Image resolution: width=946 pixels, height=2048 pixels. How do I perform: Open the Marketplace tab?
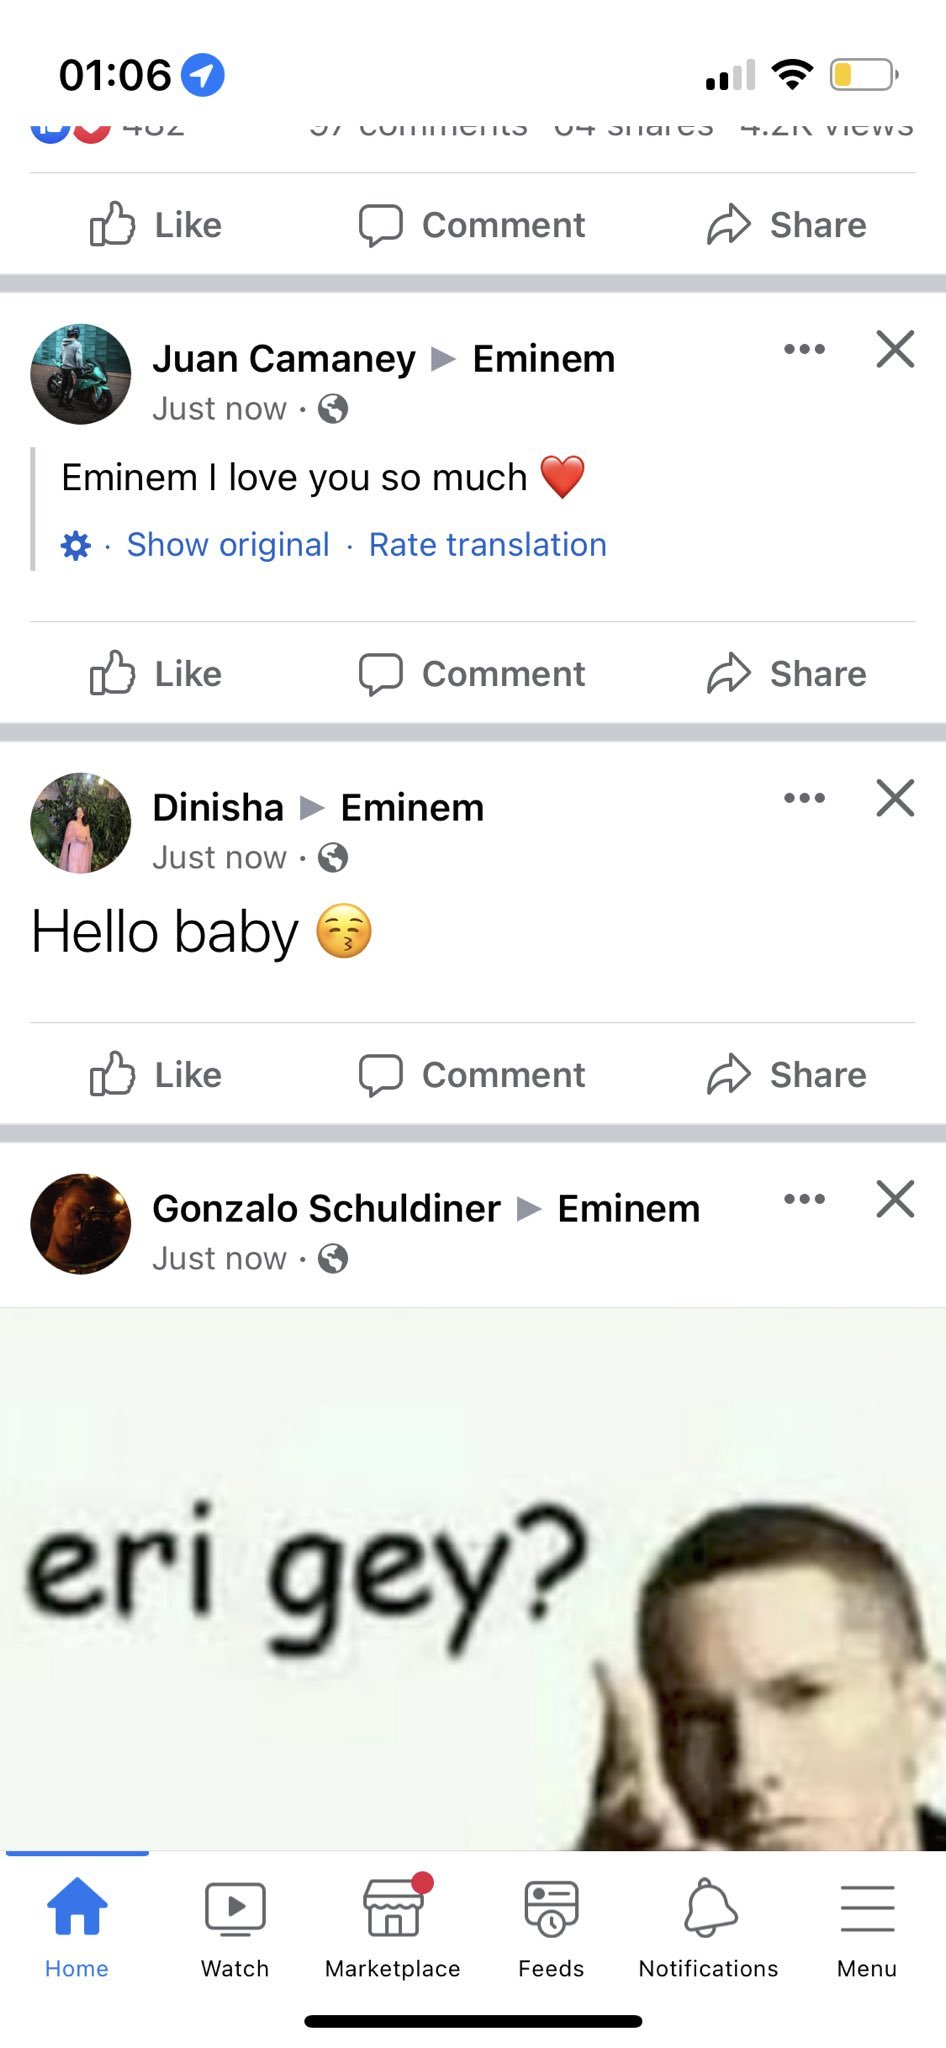coord(392,1928)
